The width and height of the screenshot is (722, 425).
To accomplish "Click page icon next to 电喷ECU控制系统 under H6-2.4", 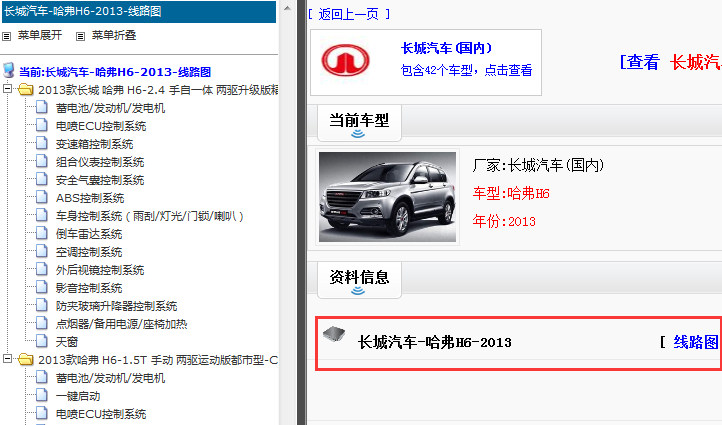I will pos(42,125).
